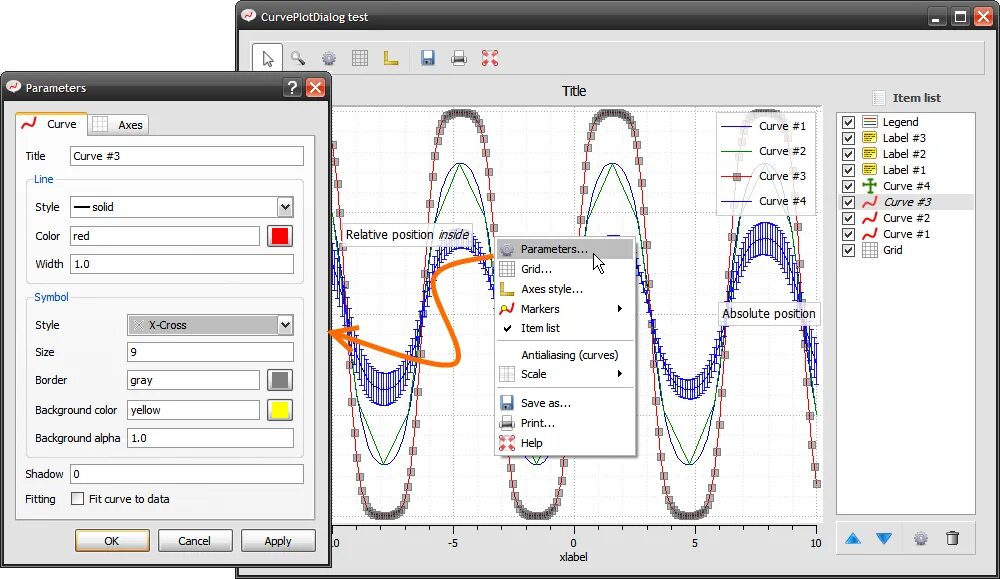The width and height of the screenshot is (1000, 579).
Task: Enable the Fit curve to data checkbox
Action: 77,499
